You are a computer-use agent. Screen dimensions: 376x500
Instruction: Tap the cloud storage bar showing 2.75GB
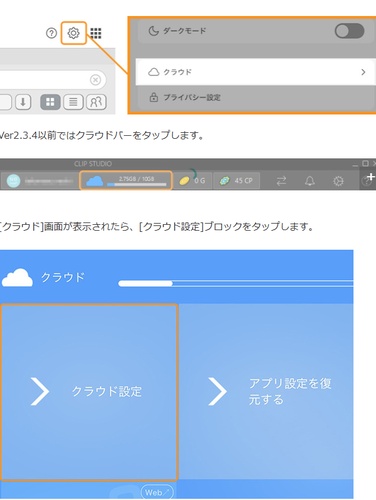click(126, 181)
